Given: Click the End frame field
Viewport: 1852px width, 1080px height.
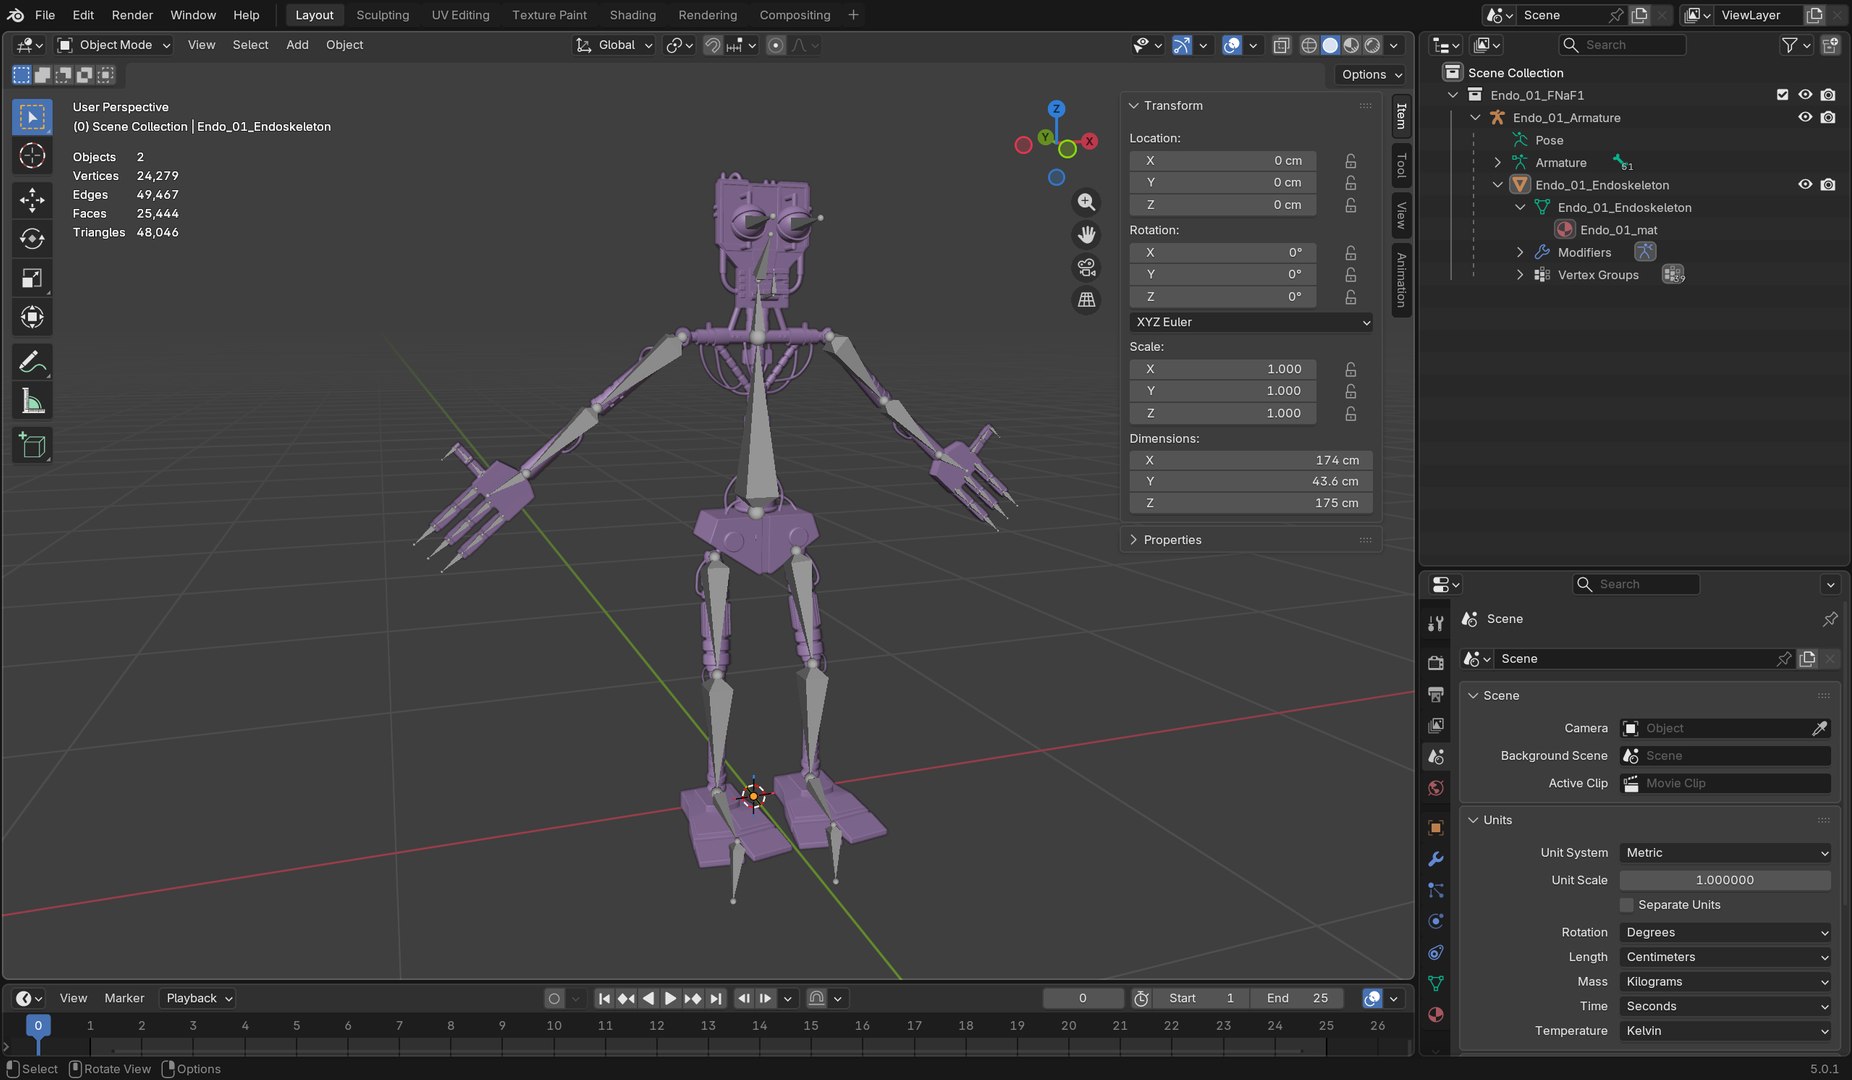Looking at the screenshot, I should pos(1298,998).
